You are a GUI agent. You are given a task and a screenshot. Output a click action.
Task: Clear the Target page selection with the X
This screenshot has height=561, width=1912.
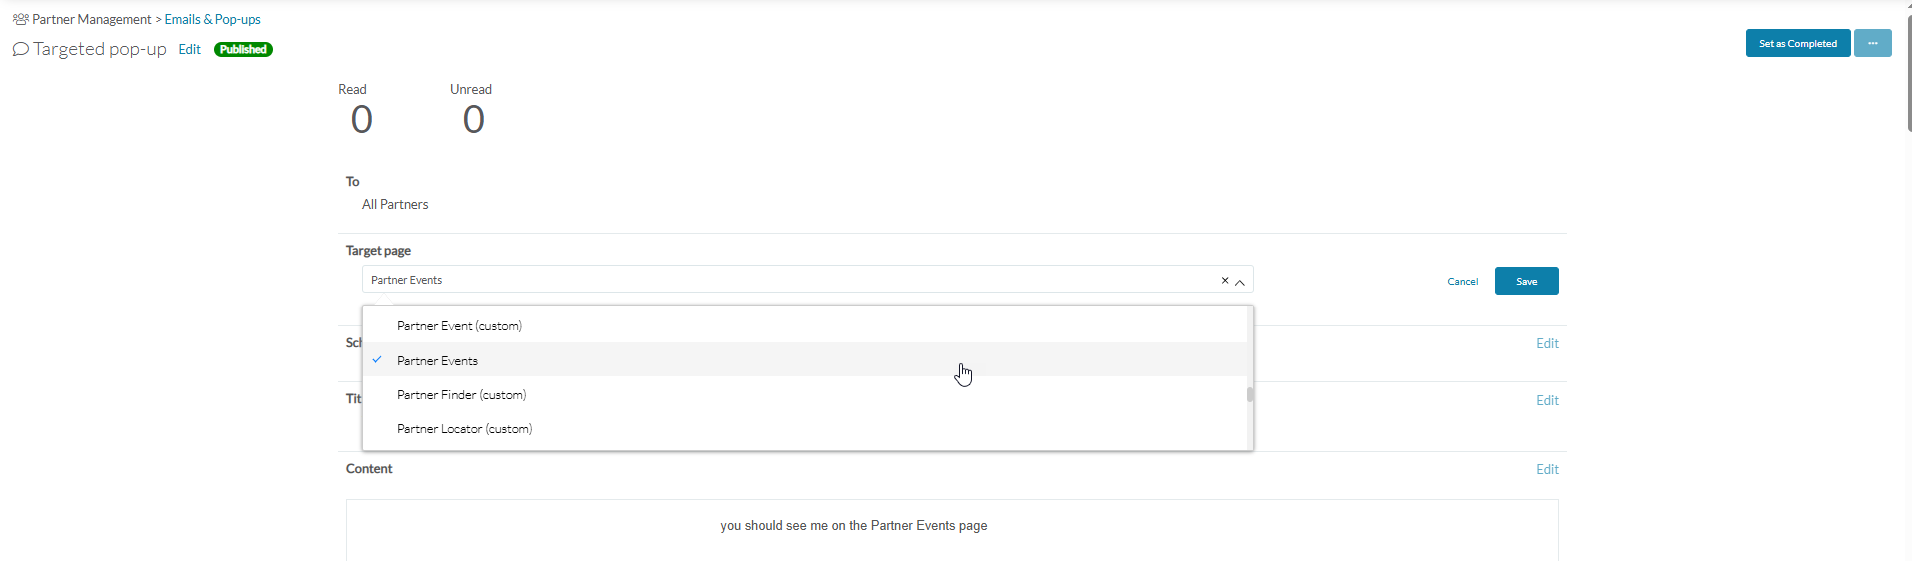pyautogui.click(x=1224, y=281)
